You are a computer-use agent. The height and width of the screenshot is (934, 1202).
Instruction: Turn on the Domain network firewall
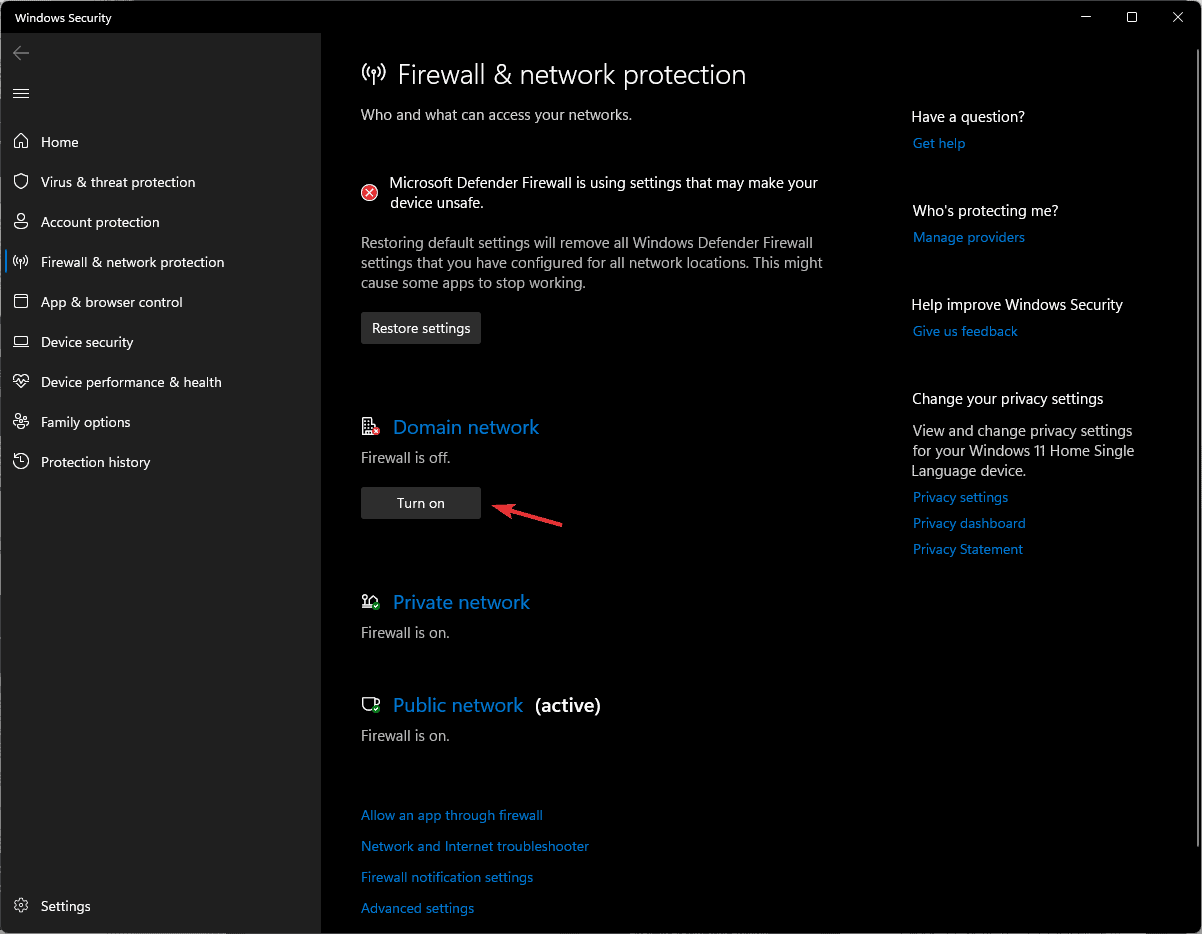[x=421, y=503]
